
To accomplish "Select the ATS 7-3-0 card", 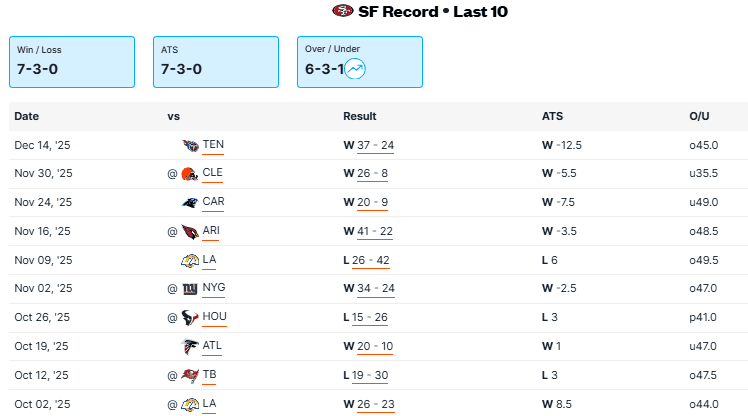I will point(216,62).
